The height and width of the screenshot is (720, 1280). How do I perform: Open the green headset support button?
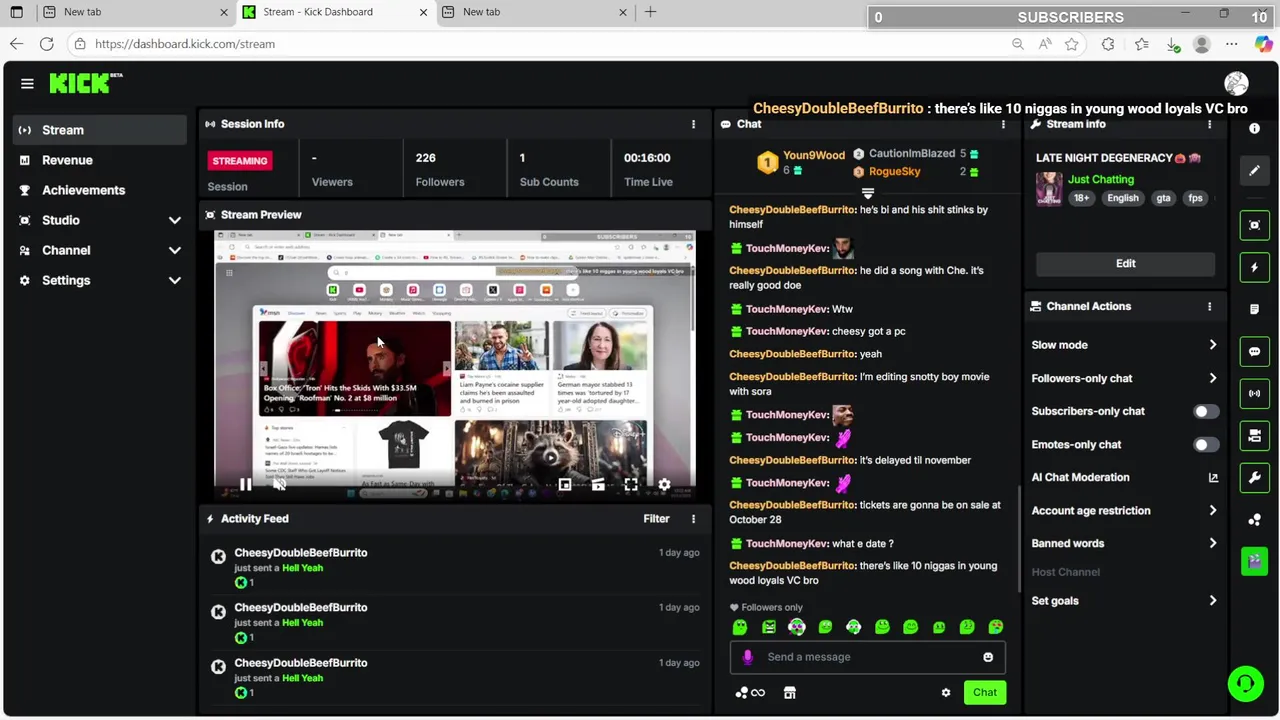click(x=1245, y=684)
